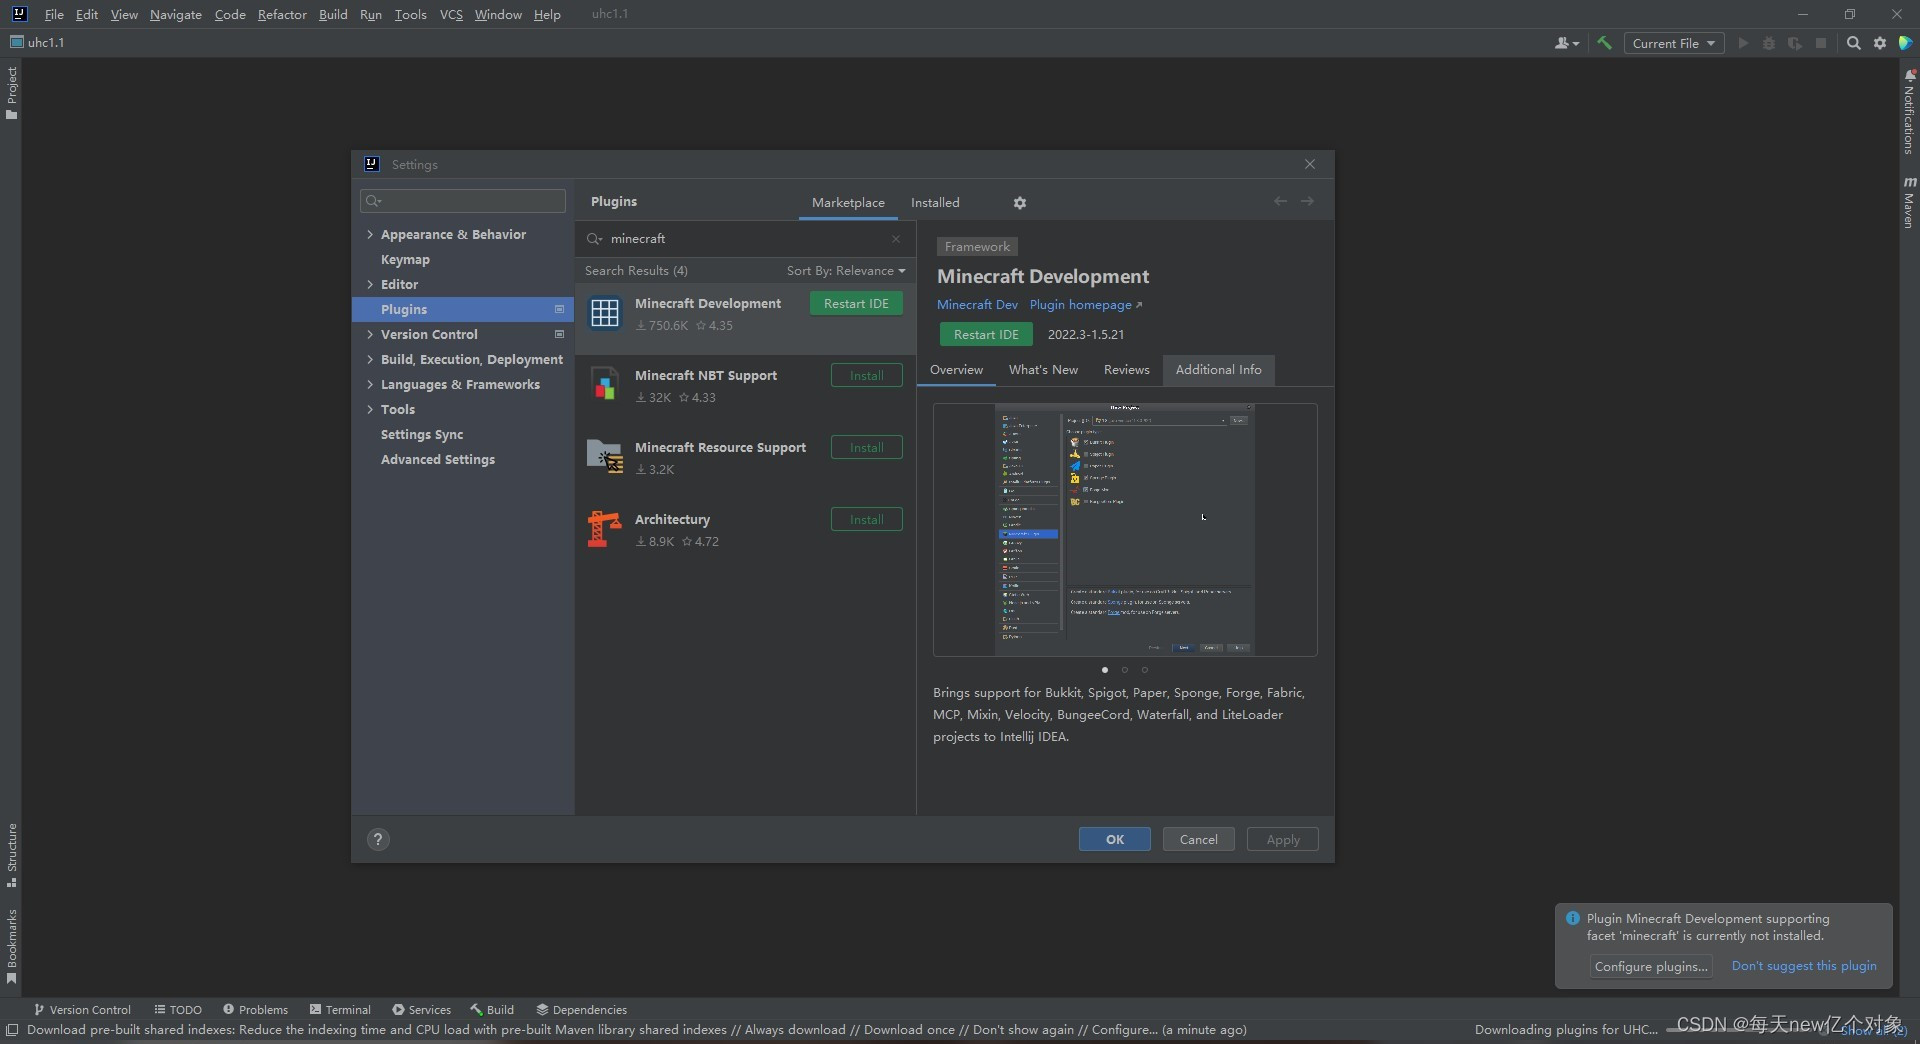Screen dimensions: 1920x1044
Task: Switch to the Marketplace tab
Action: pos(848,202)
